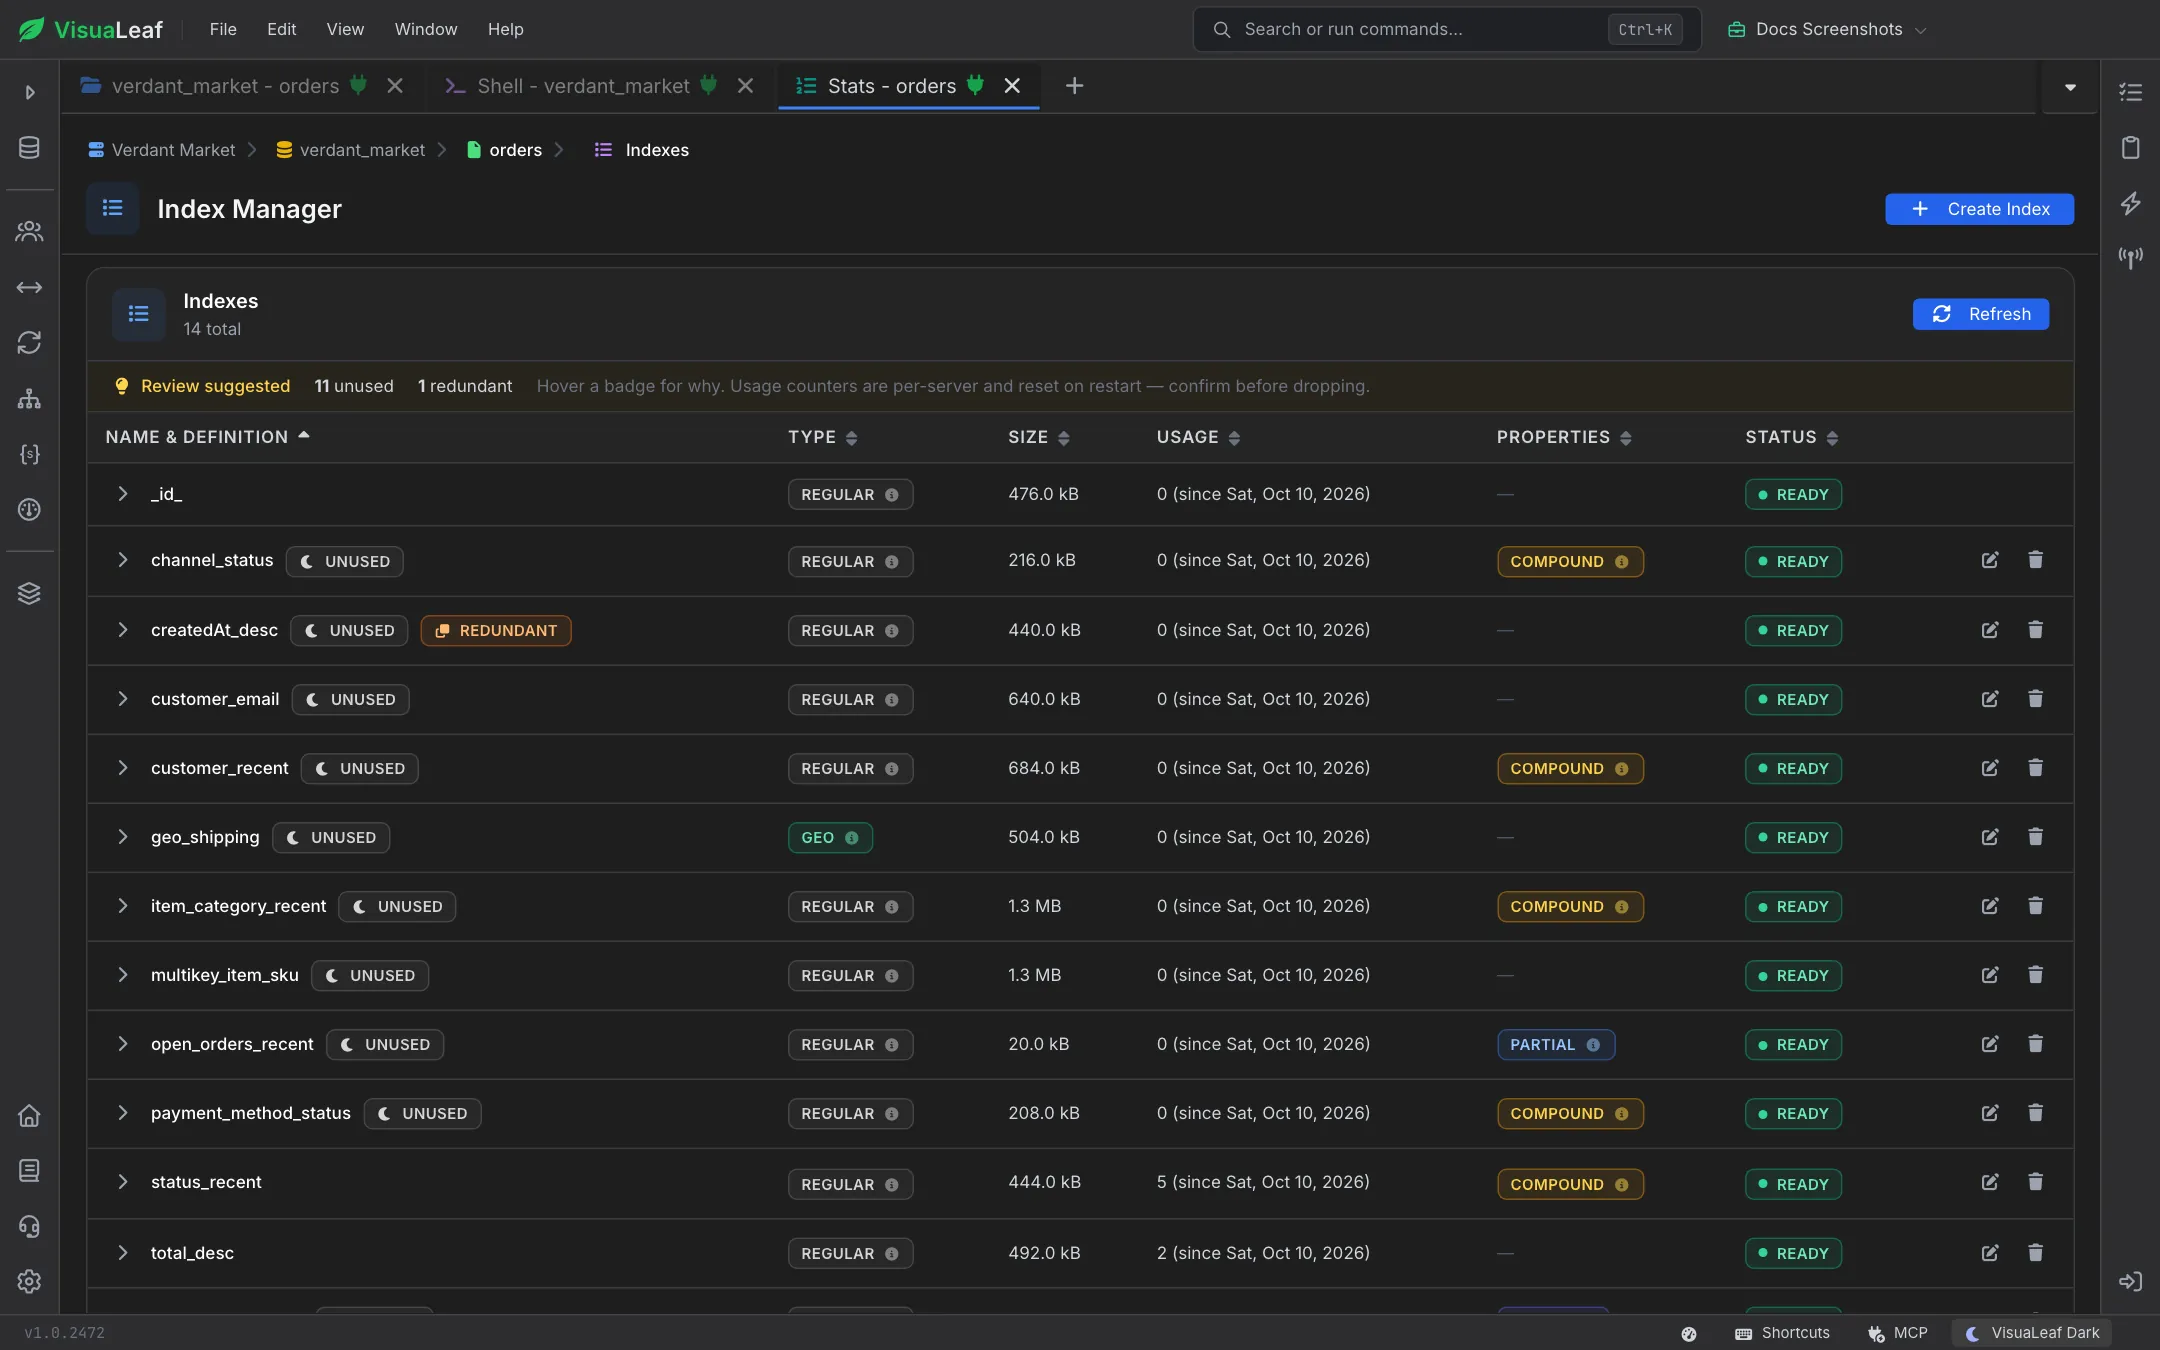This screenshot has height=1350, width=2160.
Task: Click the broadcast antenna icon in right panel
Action: pos(2131,258)
